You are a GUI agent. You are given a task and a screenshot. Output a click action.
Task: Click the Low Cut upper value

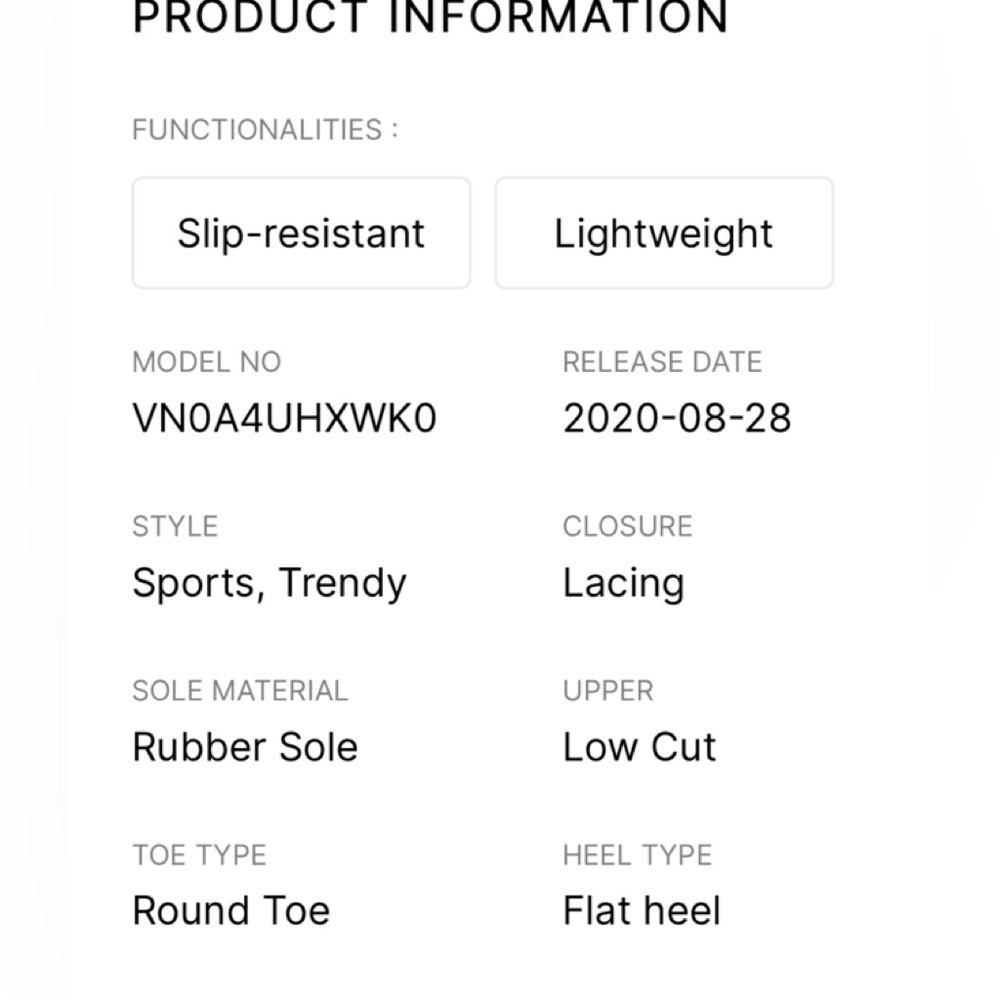pyautogui.click(x=640, y=747)
